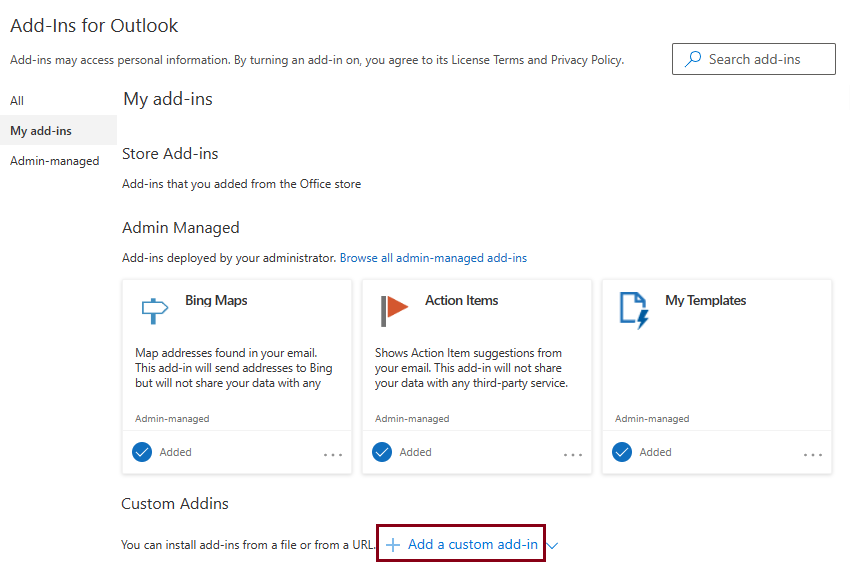Click Add a custom add-in button

[461, 544]
